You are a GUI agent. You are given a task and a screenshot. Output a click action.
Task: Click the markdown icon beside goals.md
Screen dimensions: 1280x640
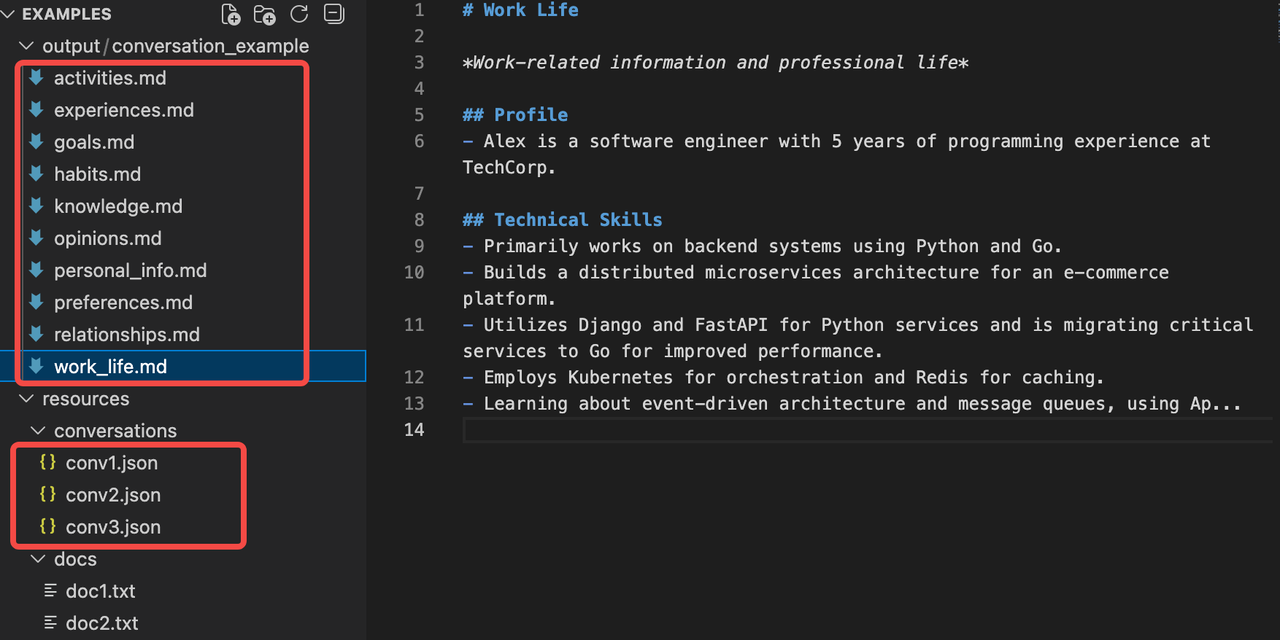(37, 141)
